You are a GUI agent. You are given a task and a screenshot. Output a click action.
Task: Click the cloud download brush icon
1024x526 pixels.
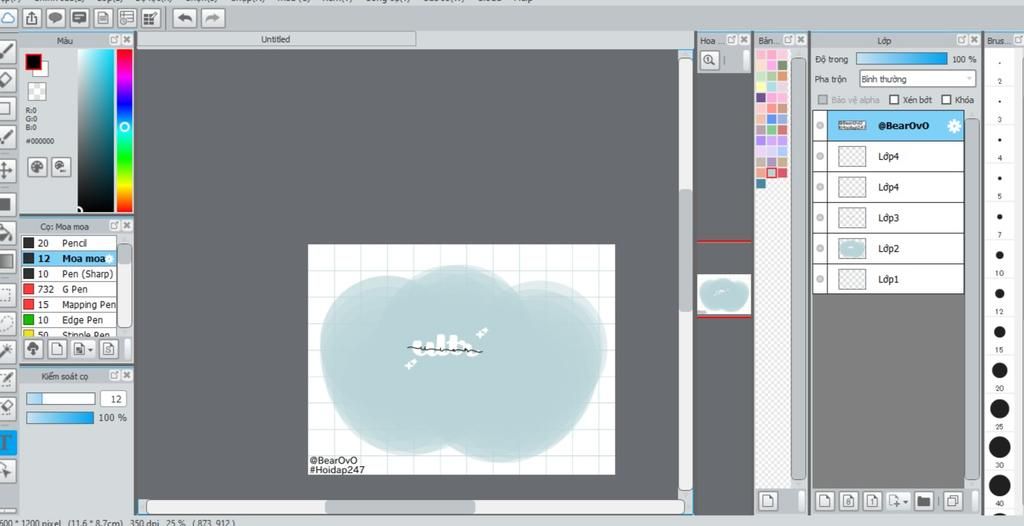[x=33, y=349]
